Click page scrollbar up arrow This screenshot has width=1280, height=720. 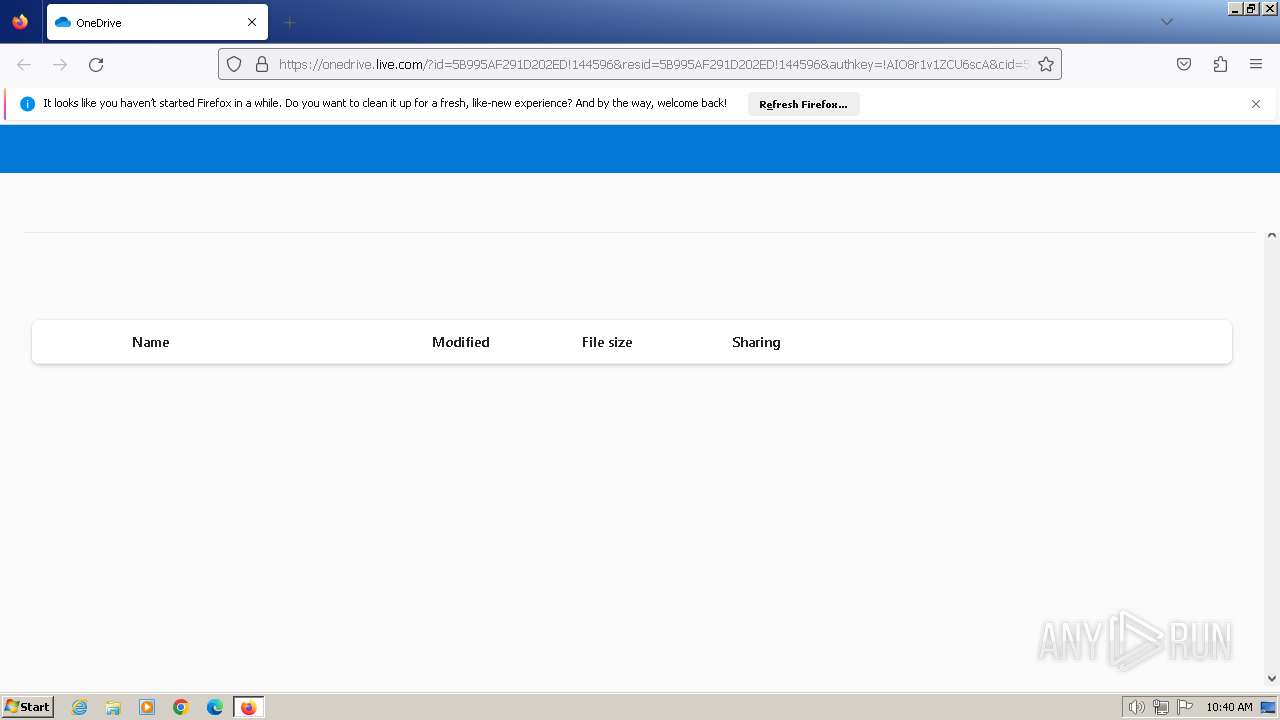coord(1272,236)
